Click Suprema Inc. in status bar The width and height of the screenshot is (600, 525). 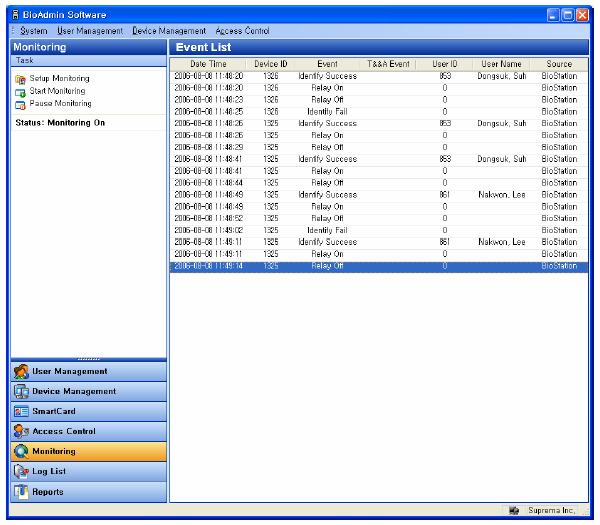(551, 510)
